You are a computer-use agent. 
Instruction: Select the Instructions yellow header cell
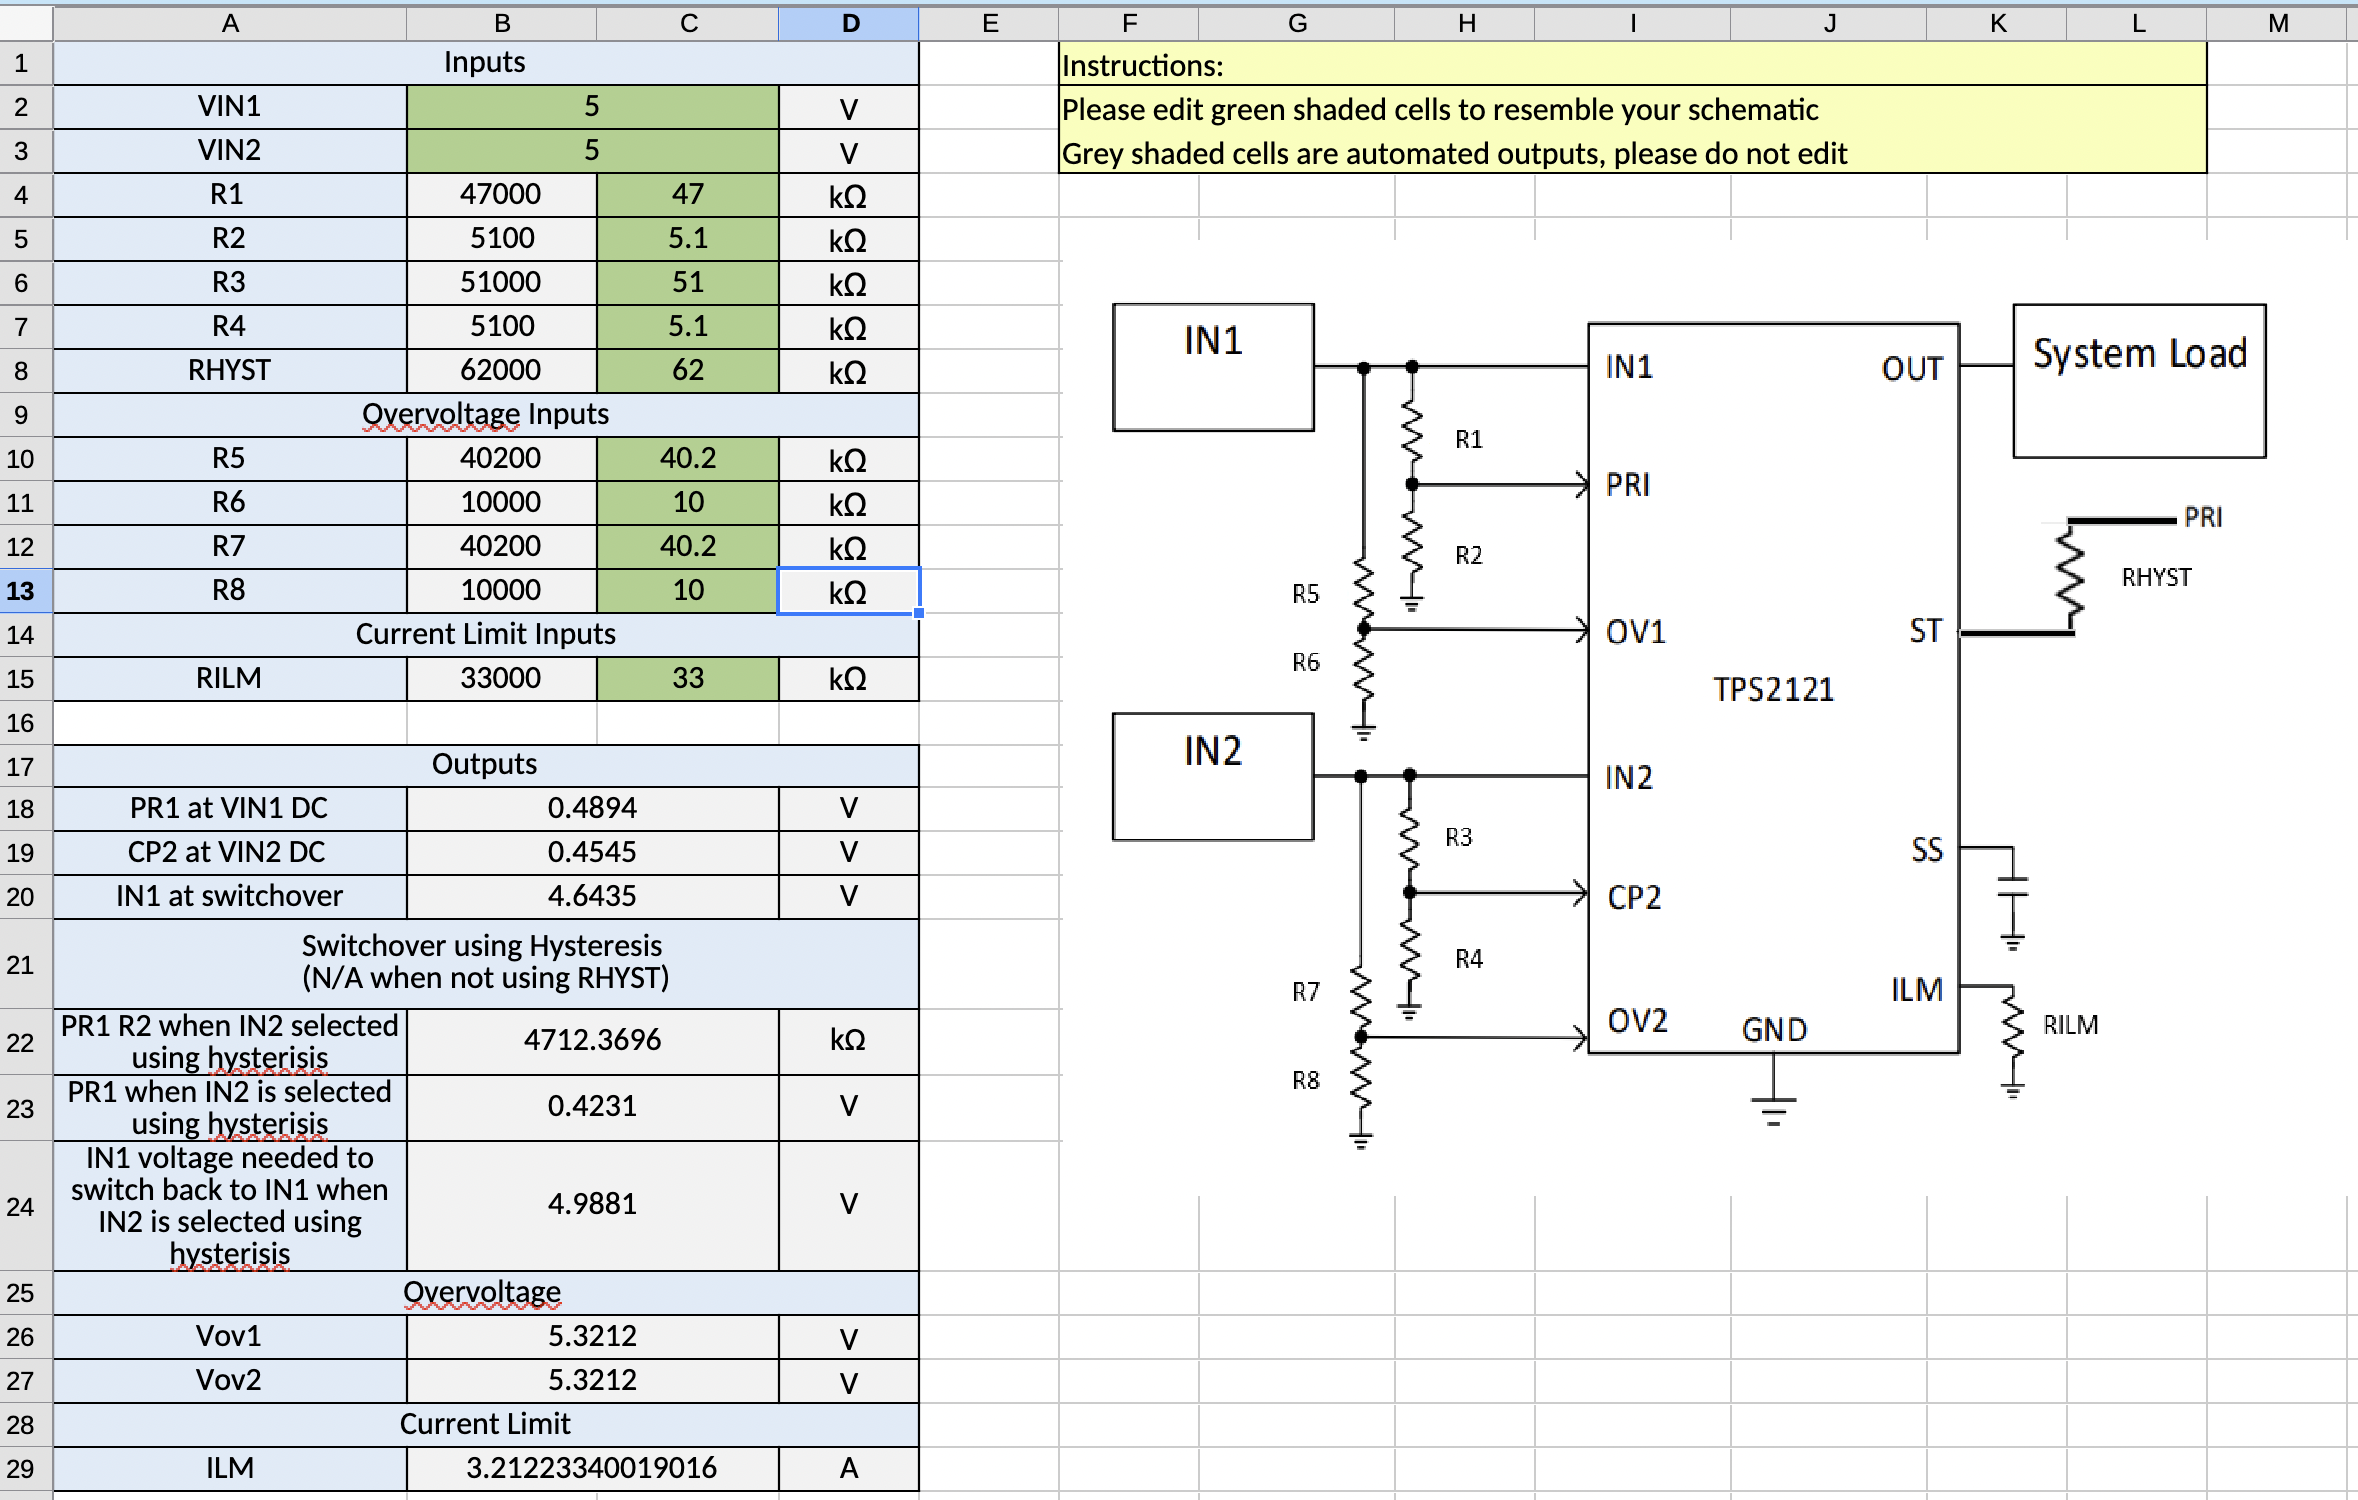(1633, 64)
